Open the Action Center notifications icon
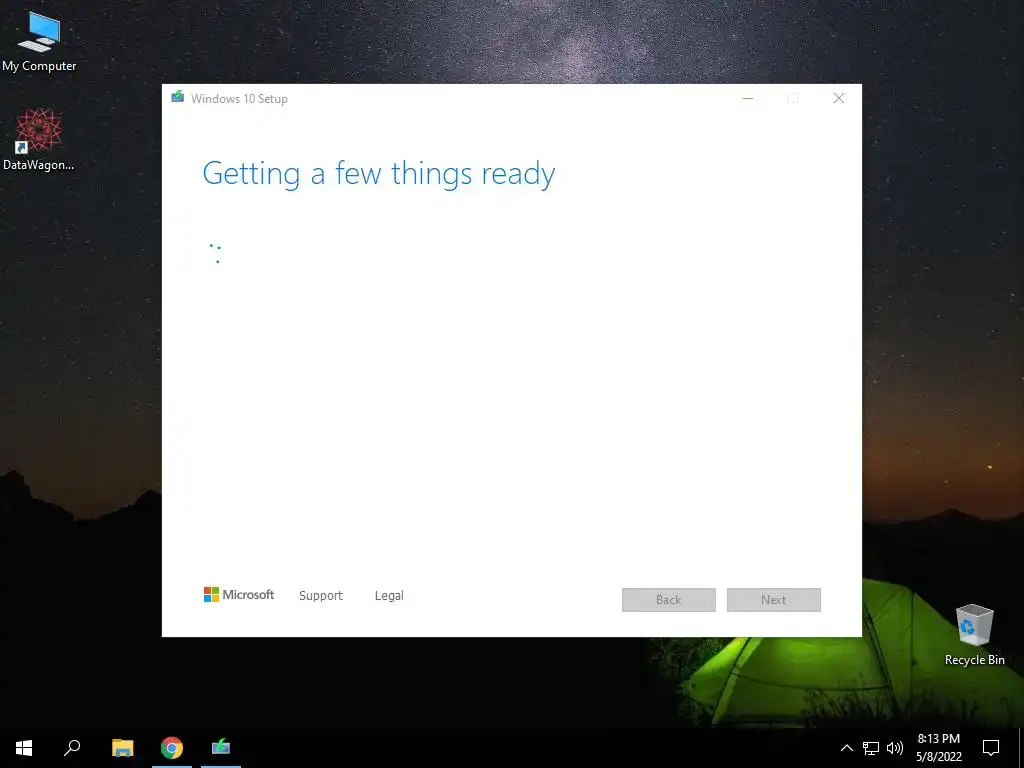The image size is (1024, 768). (x=991, y=748)
